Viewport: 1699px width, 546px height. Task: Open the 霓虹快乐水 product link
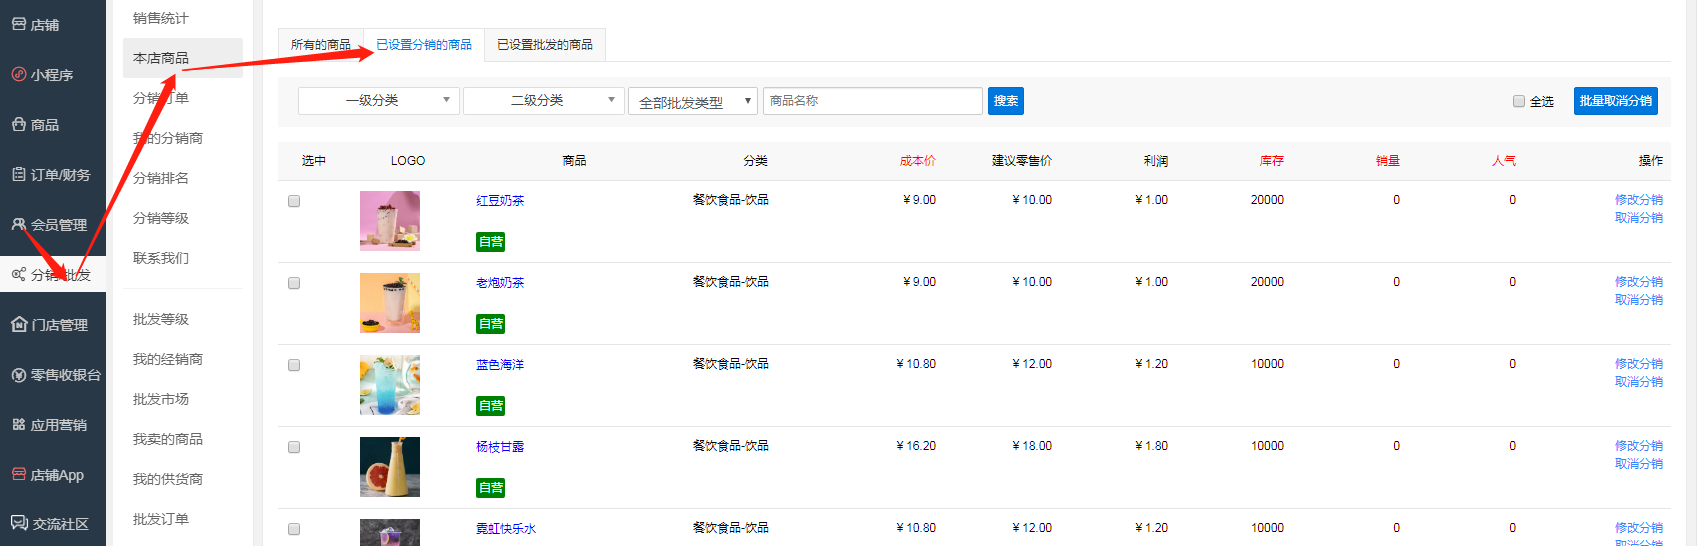tap(506, 529)
